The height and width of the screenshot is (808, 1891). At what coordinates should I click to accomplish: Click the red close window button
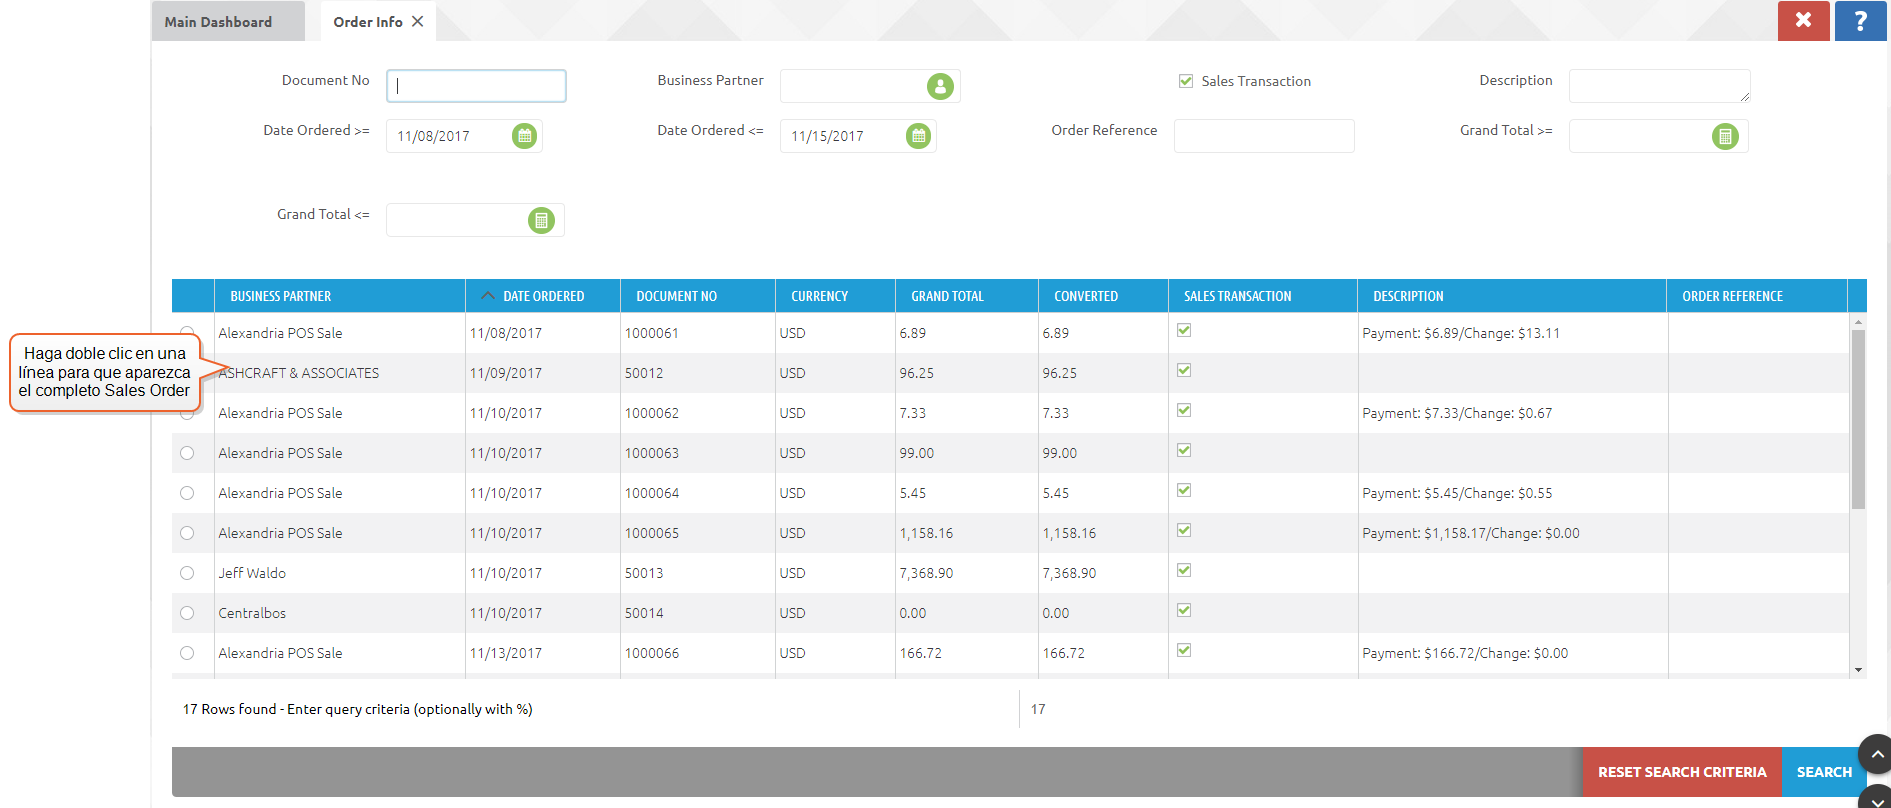(x=1803, y=21)
